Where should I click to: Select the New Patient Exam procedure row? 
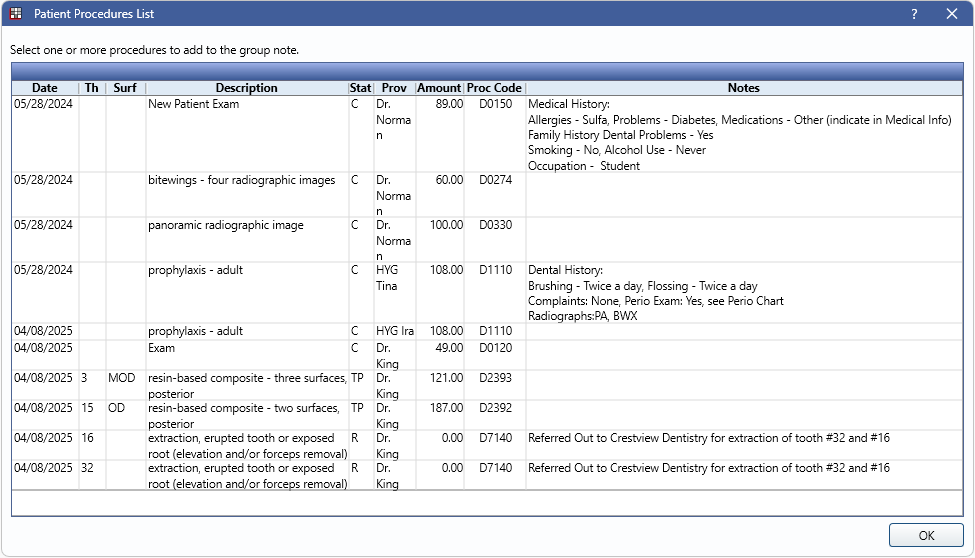(194, 104)
